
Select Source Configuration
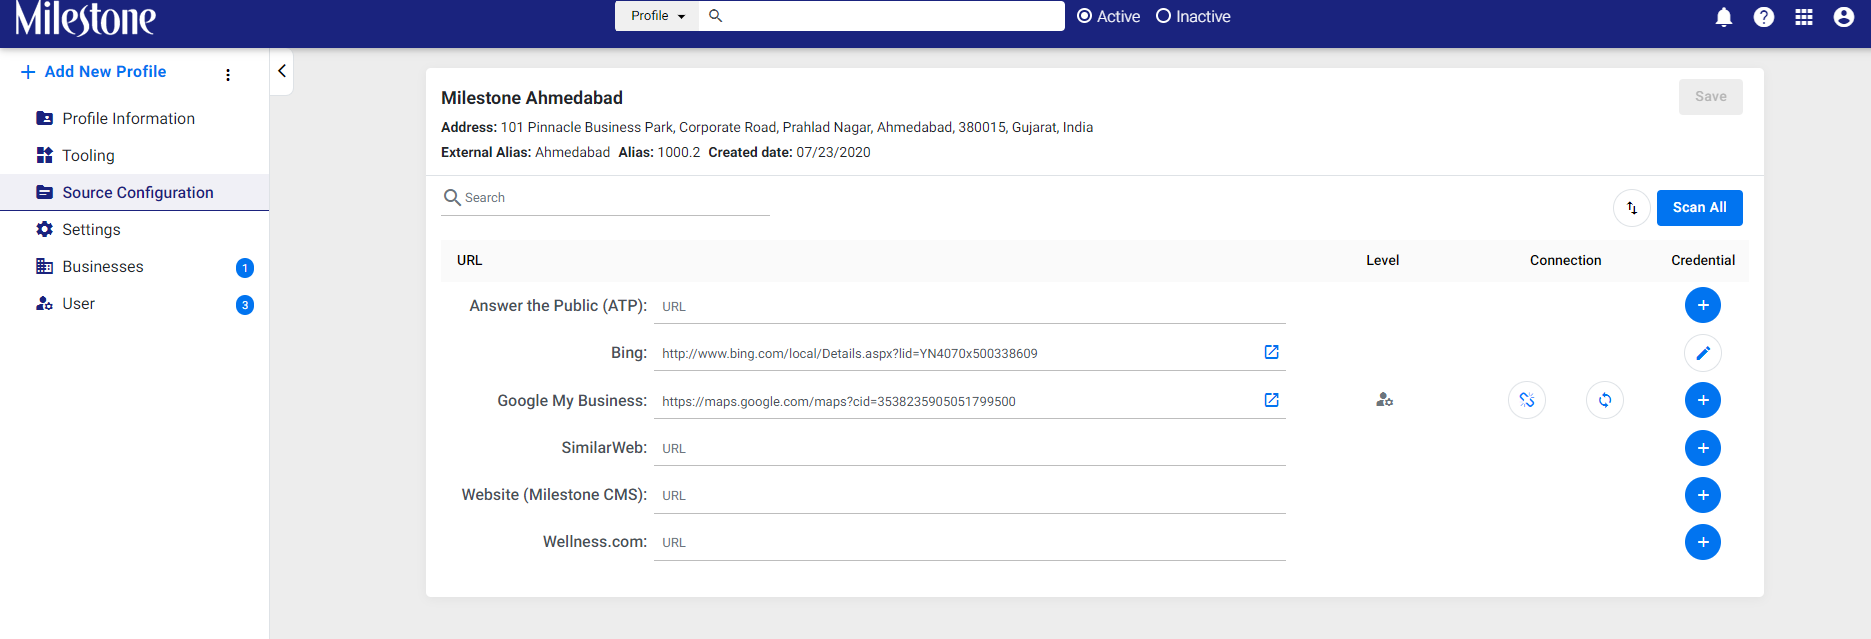(x=134, y=192)
